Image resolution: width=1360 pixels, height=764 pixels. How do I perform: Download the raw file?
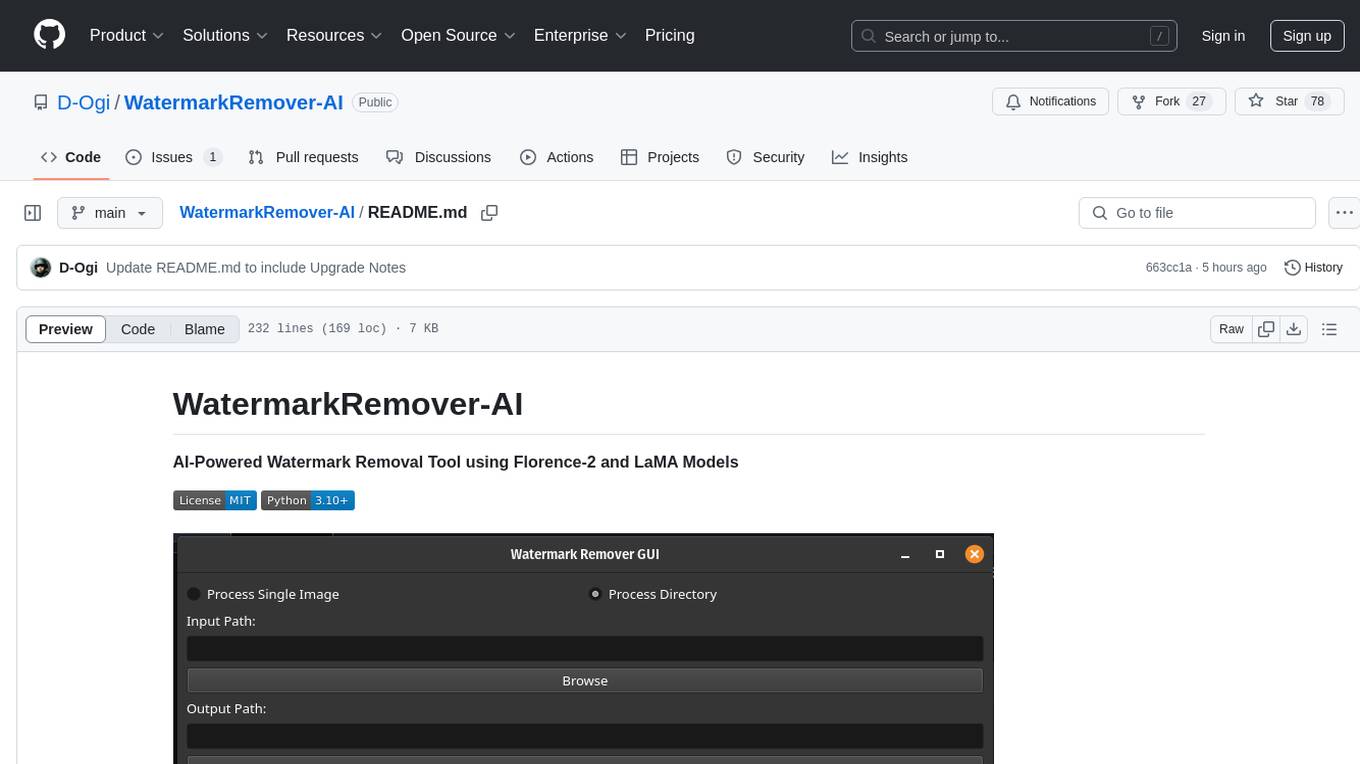coord(1293,329)
